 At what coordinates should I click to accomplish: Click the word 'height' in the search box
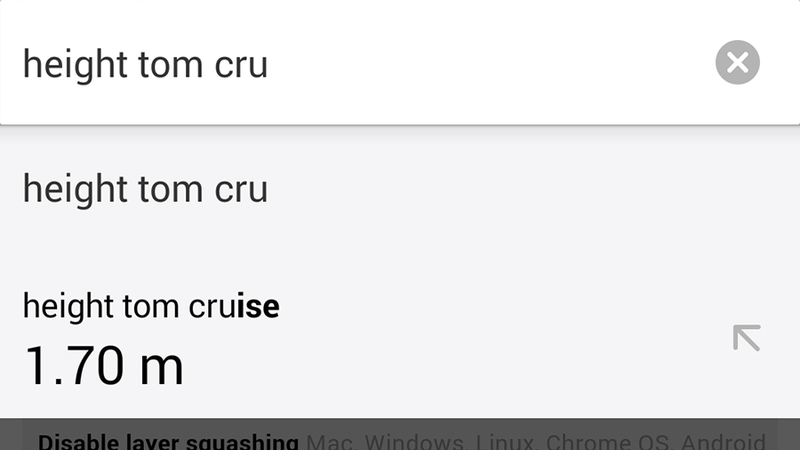(x=75, y=64)
